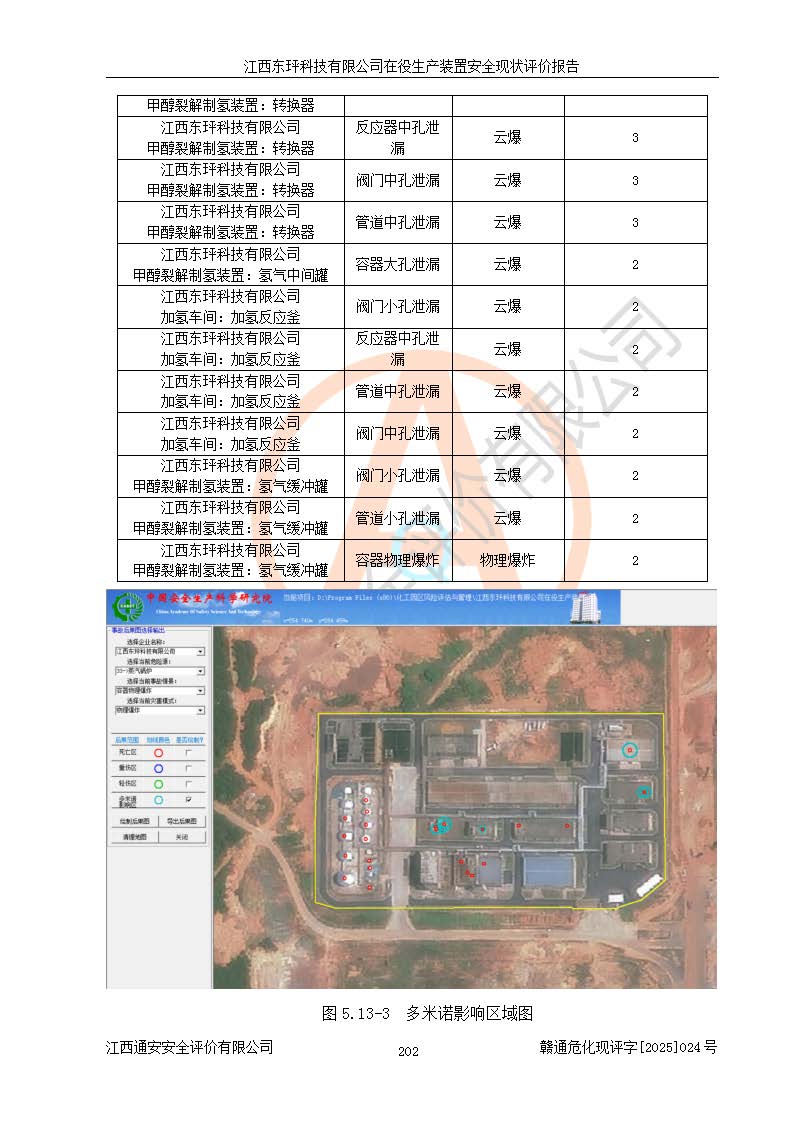Click the 清理地图 clear map button

point(134,836)
